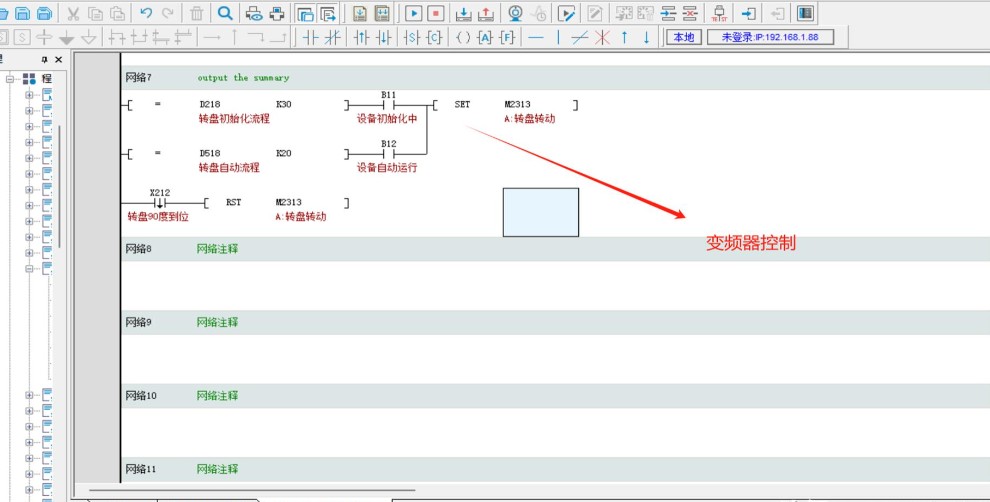990x502 pixels.
Task: Pin the project panel with pushpin
Action: [x=44, y=60]
